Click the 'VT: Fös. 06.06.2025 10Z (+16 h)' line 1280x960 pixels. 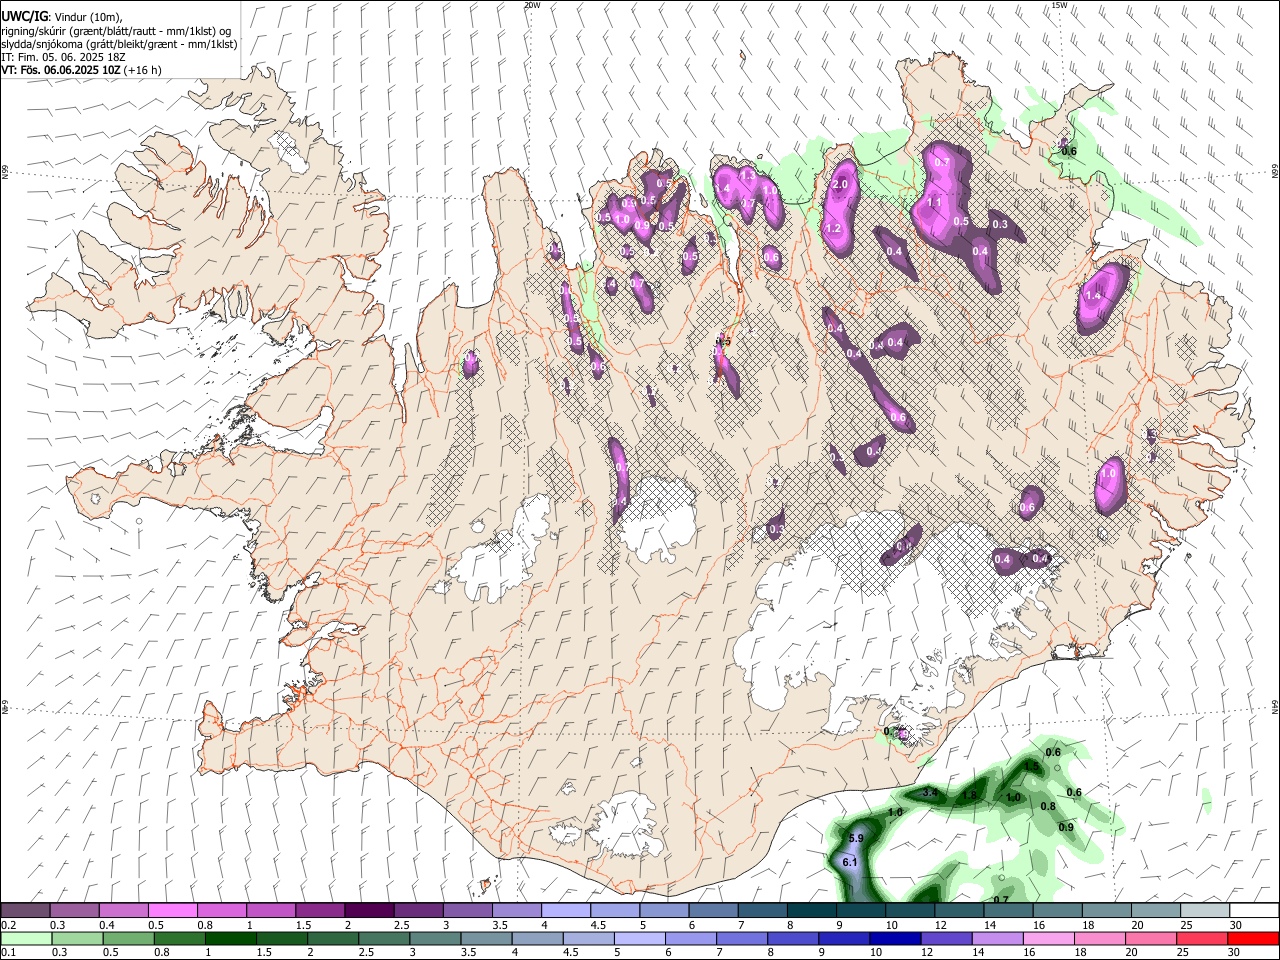point(81,70)
